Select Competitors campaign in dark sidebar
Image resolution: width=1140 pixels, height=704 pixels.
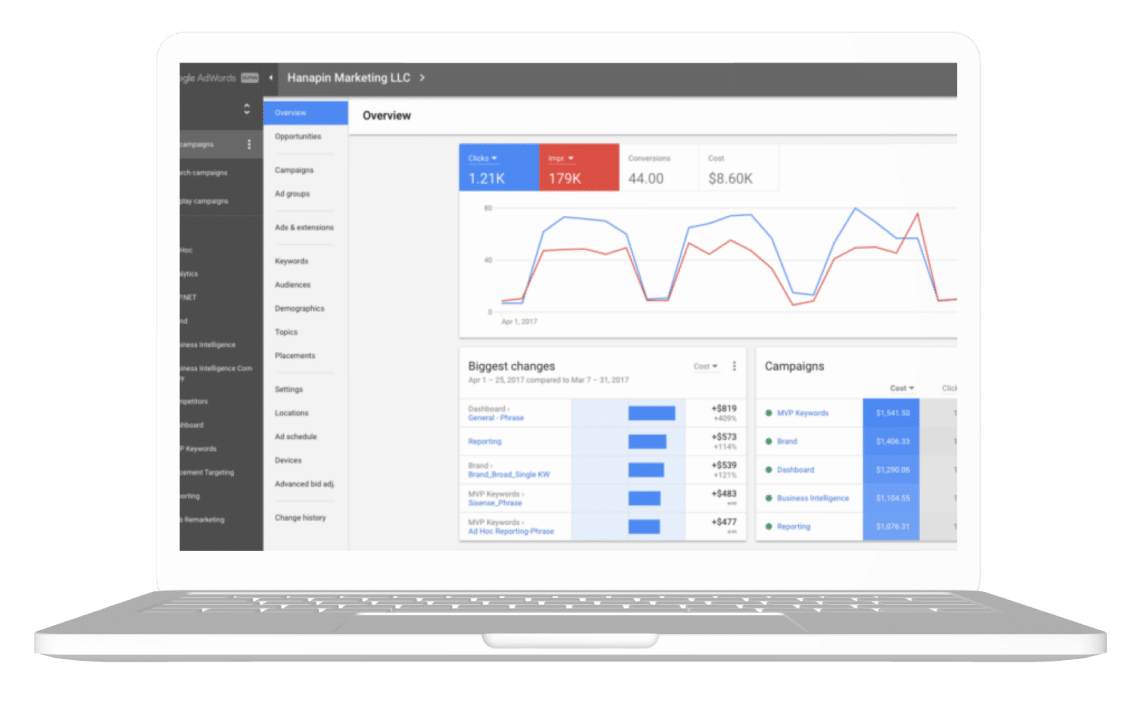pos(194,401)
